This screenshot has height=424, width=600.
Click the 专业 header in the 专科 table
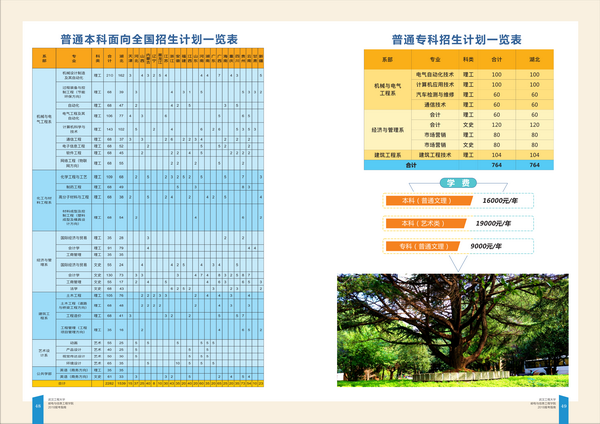(435, 59)
